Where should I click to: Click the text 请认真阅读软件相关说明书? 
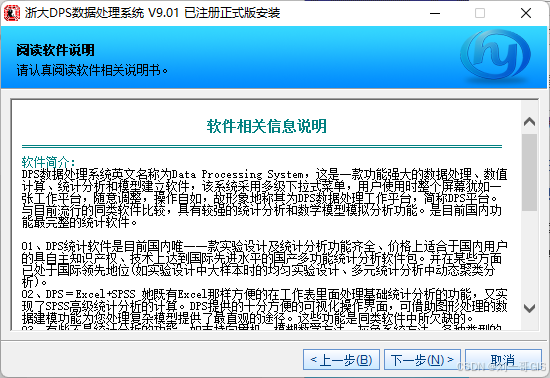click(92, 70)
